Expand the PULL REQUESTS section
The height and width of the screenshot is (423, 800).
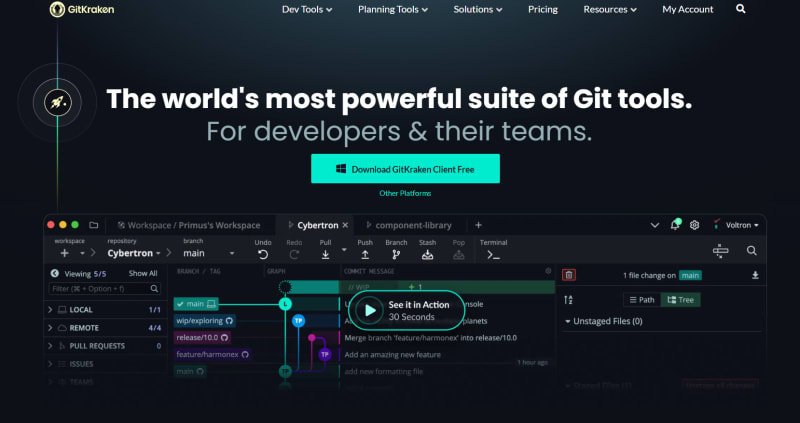click(x=51, y=346)
